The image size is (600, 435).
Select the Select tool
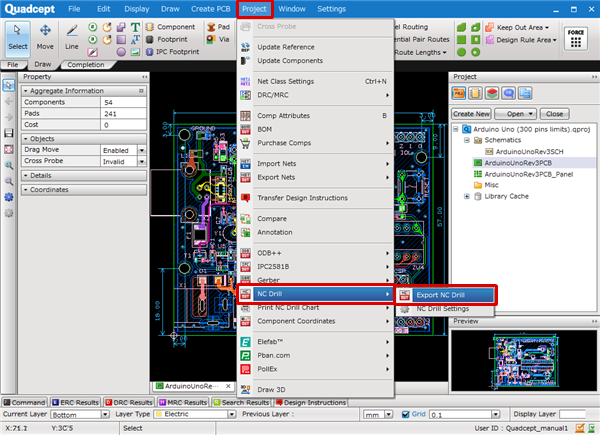pos(18,39)
